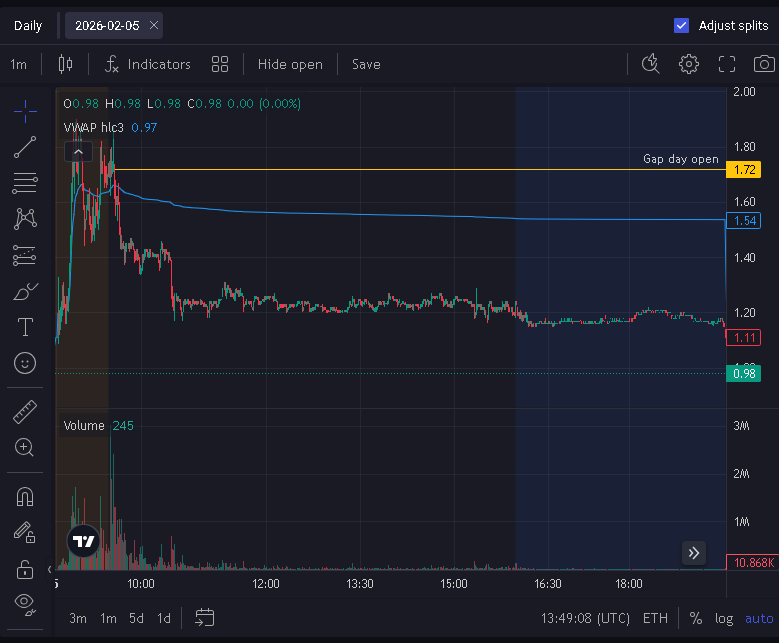Screen dimensions: 779x643
Task: Toggle magnet mode for drawings
Action: click(25, 496)
